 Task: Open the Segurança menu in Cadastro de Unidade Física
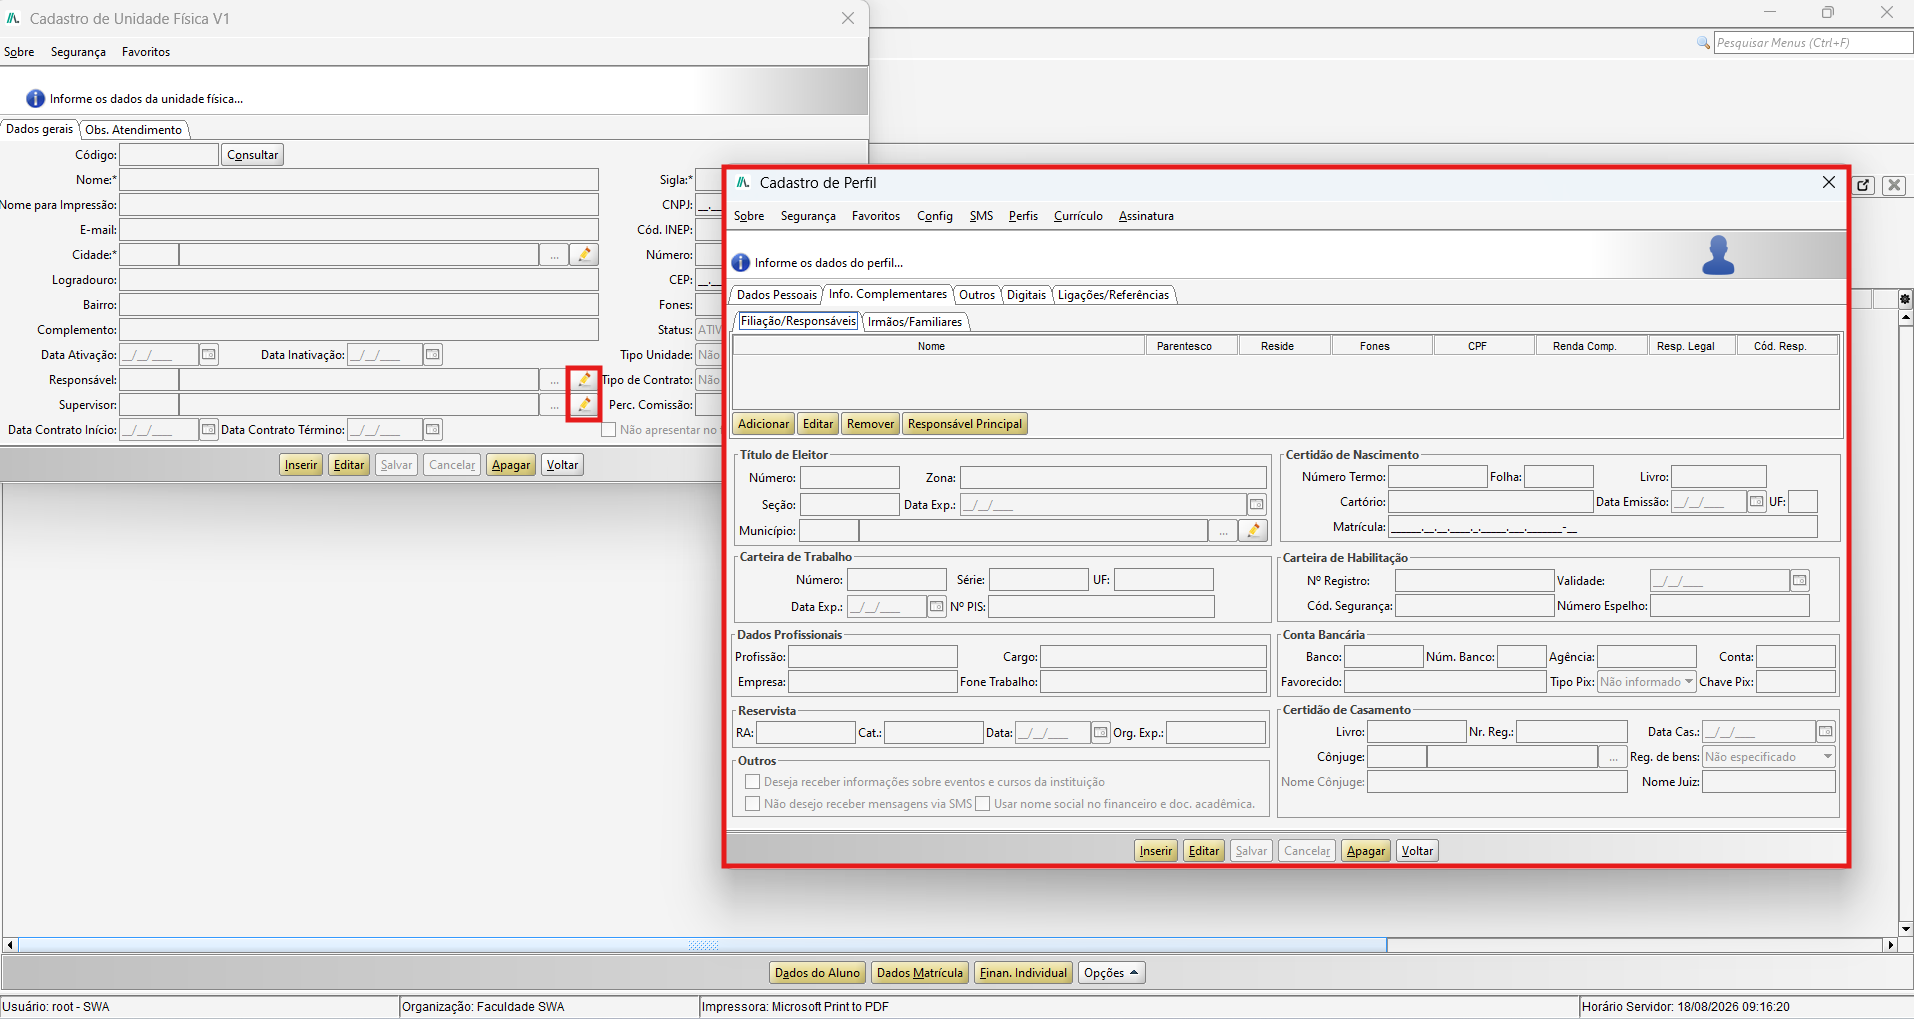coord(78,52)
